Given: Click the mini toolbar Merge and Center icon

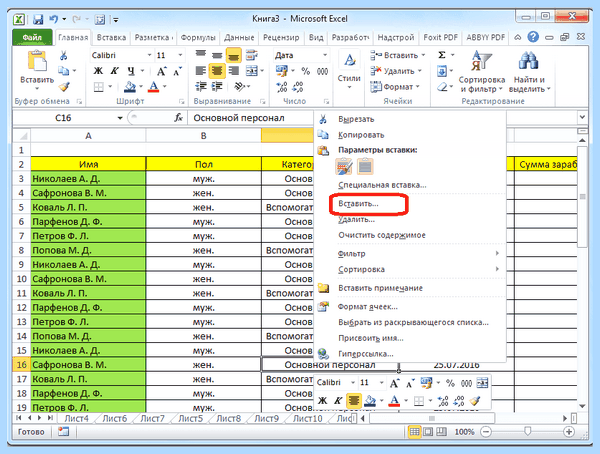Looking at the screenshot, I should click(482, 383).
